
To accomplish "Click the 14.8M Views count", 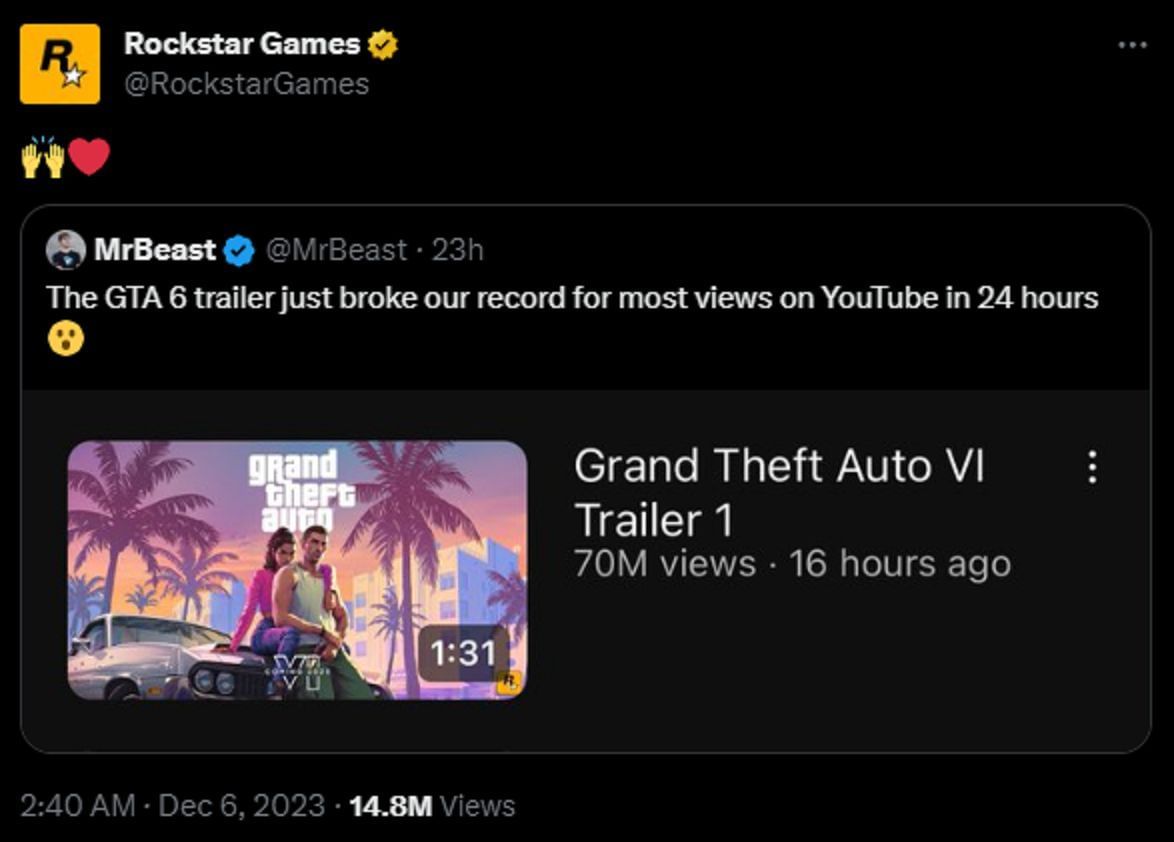I will tap(432, 806).
